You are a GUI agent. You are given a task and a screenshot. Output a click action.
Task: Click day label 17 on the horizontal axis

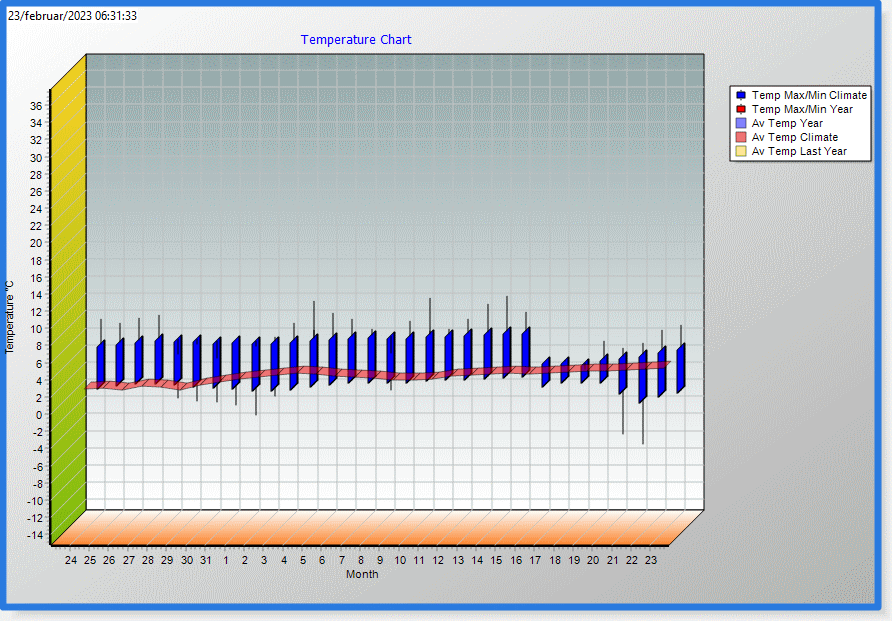pyautogui.click(x=535, y=560)
